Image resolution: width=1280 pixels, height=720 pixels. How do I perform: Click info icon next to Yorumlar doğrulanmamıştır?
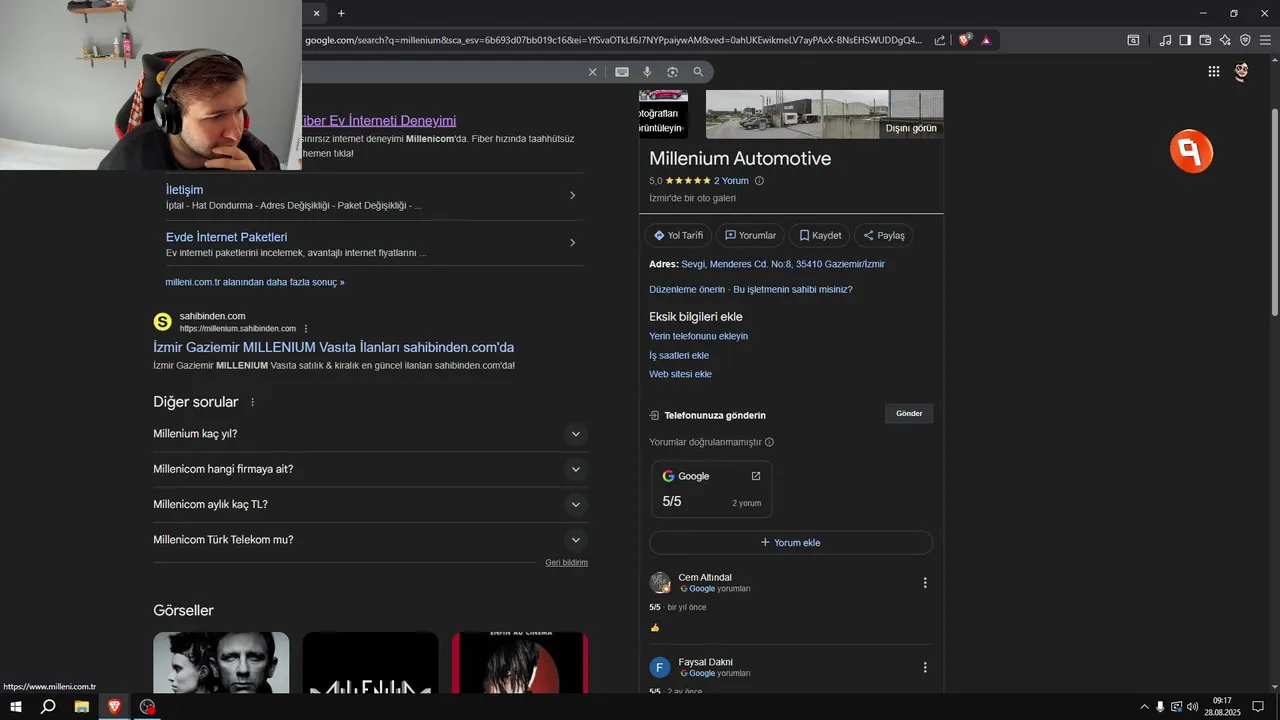pyautogui.click(x=769, y=442)
